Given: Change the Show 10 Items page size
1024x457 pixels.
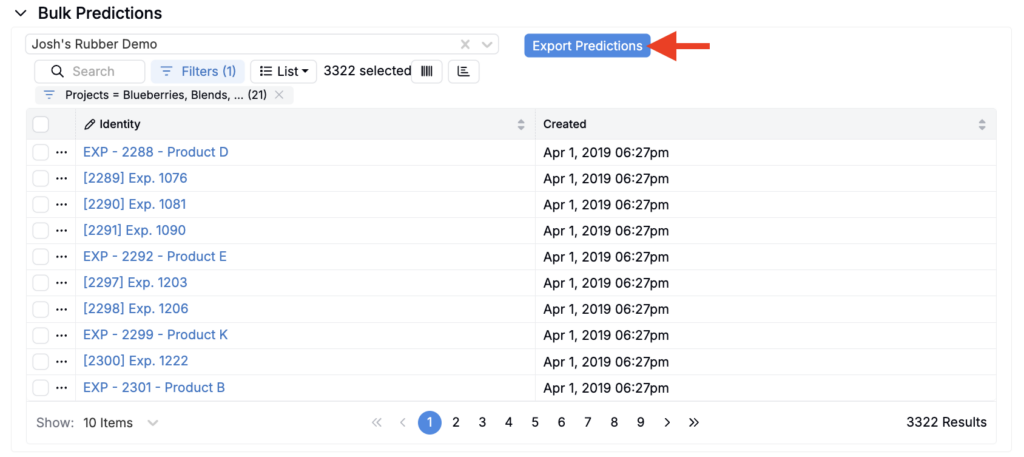Looking at the screenshot, I should 120,422.
